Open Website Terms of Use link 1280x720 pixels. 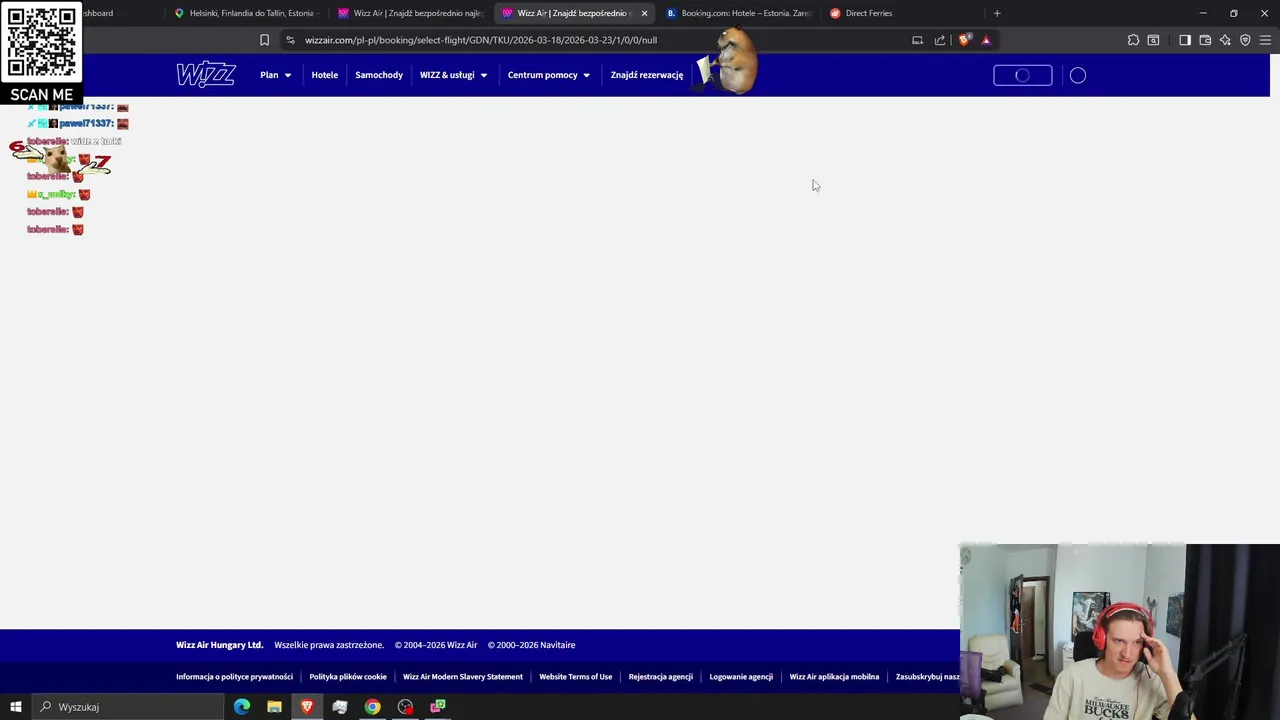[576, 677]
